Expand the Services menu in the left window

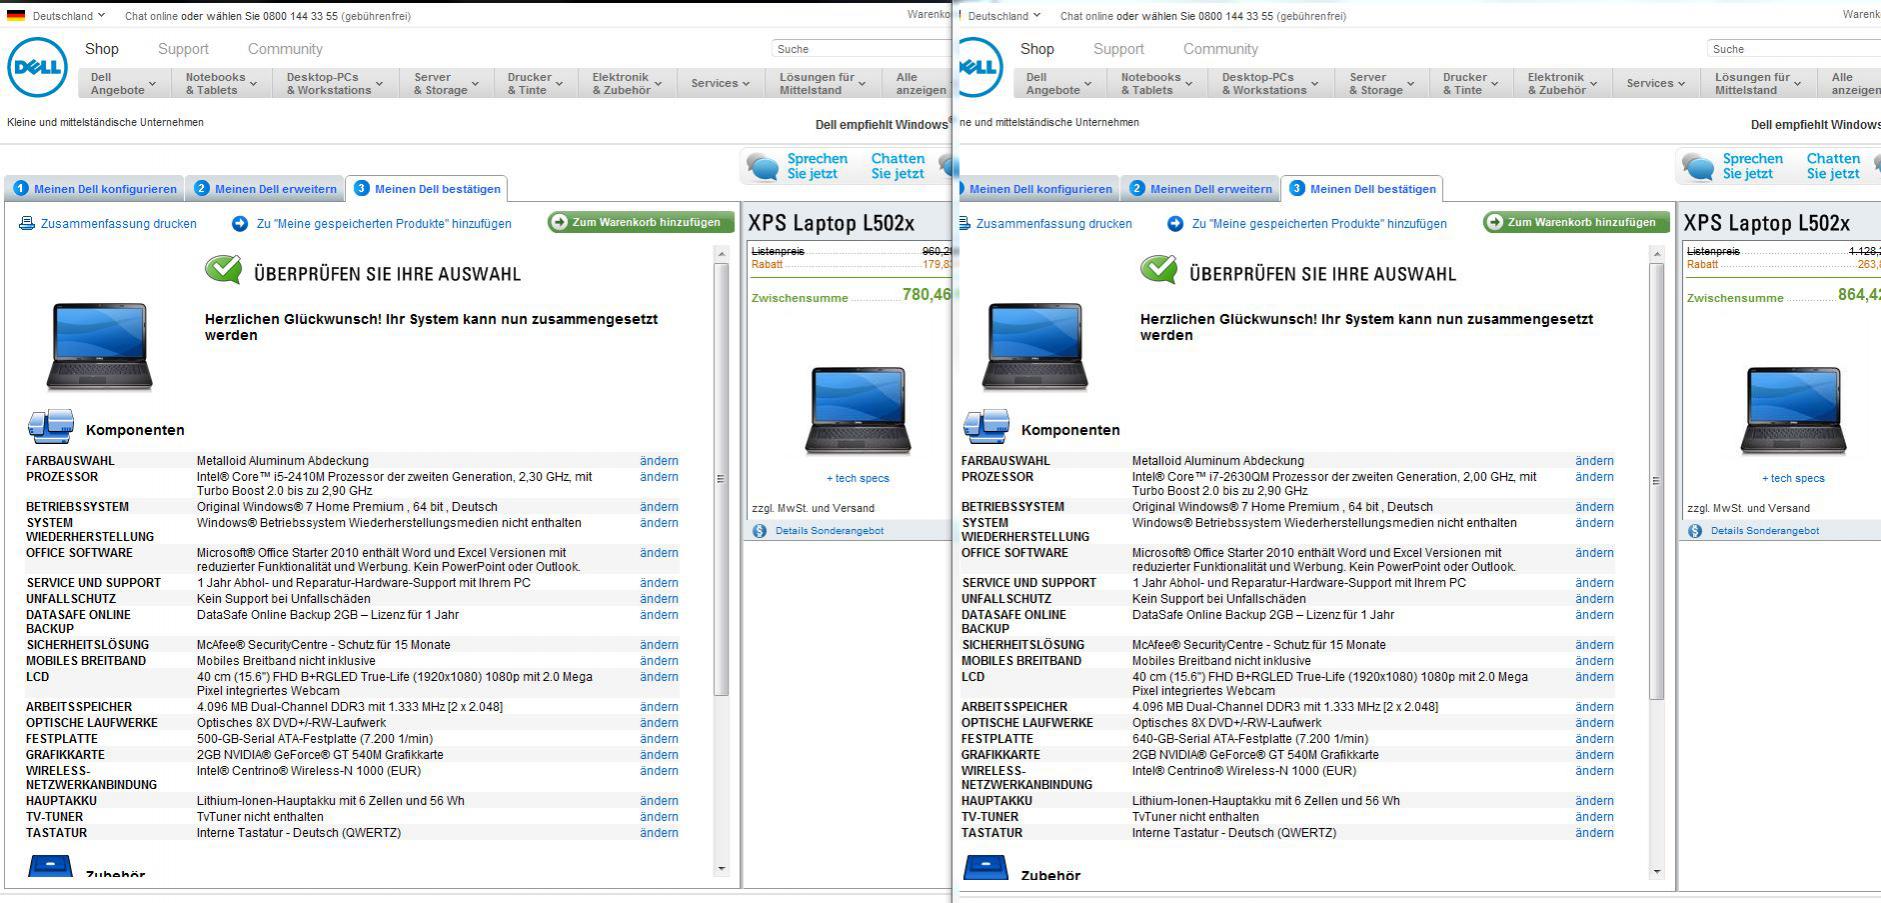[720, 83]
